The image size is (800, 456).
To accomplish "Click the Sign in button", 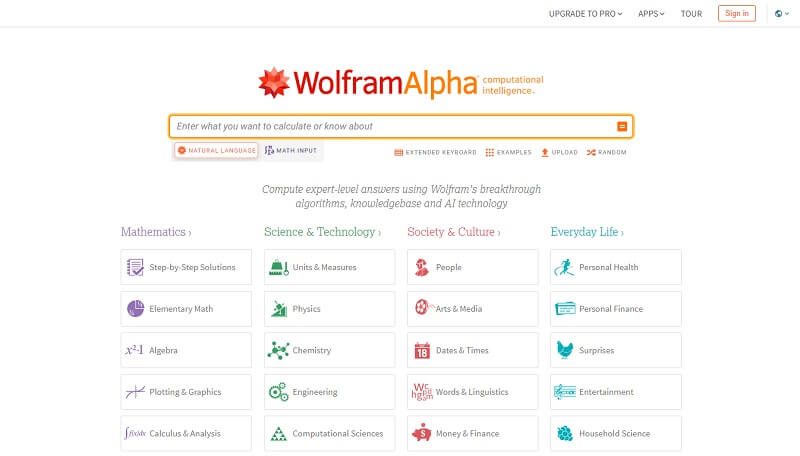I will [x=737, y=13].
